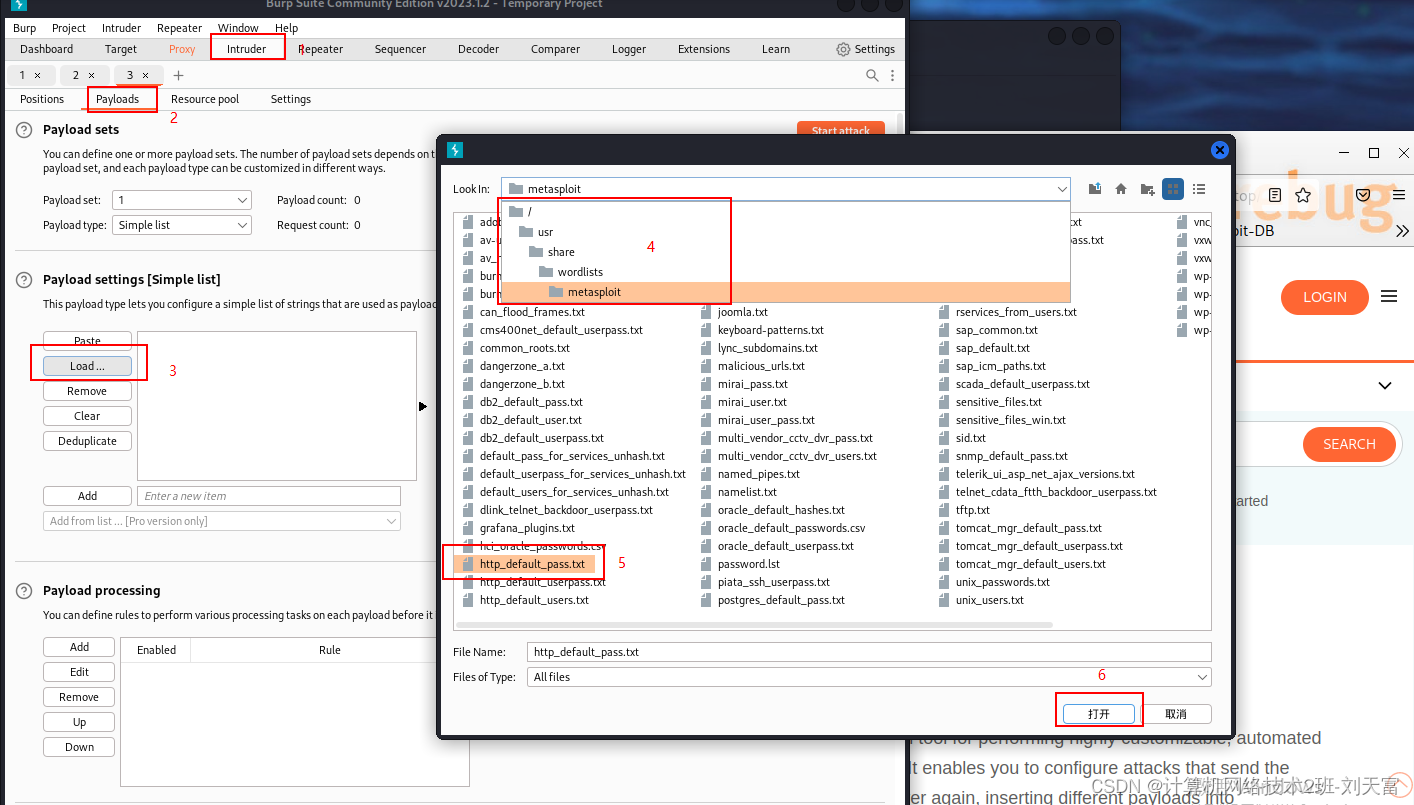Switch to the Proxy tab
Image resolution: width=1414 pixels, height=805 pixels.
click(182, 49)
